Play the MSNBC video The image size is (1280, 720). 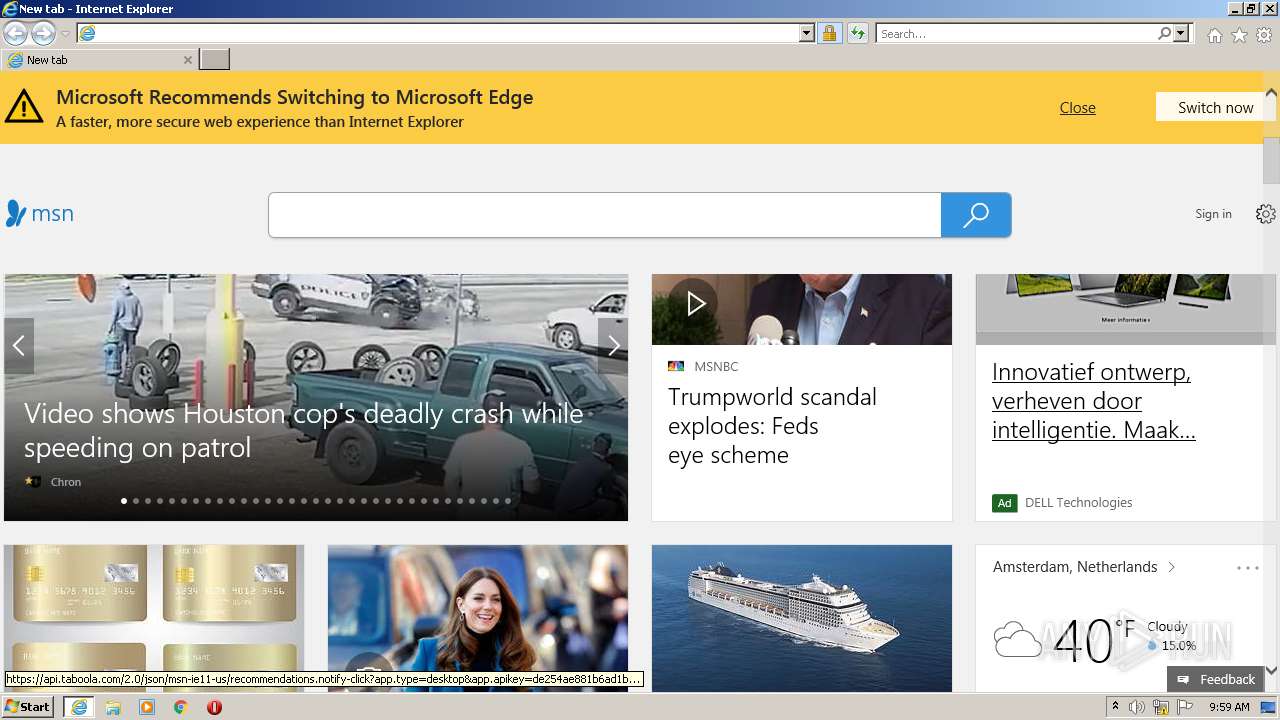[696, 303]
